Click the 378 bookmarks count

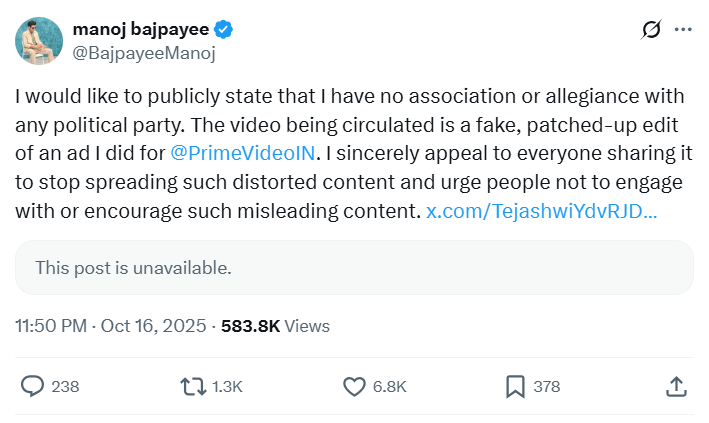(x=549, y=386)
